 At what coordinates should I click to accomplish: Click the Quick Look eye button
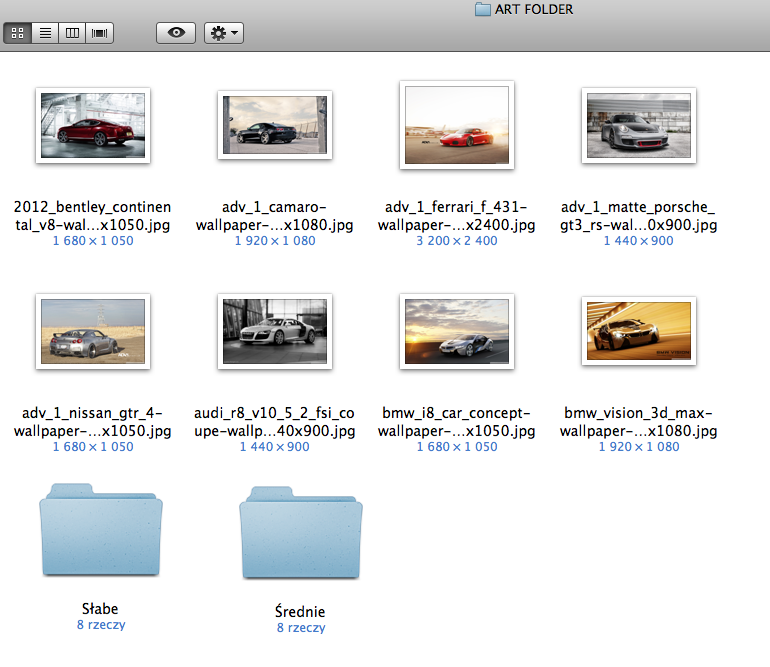176,33
